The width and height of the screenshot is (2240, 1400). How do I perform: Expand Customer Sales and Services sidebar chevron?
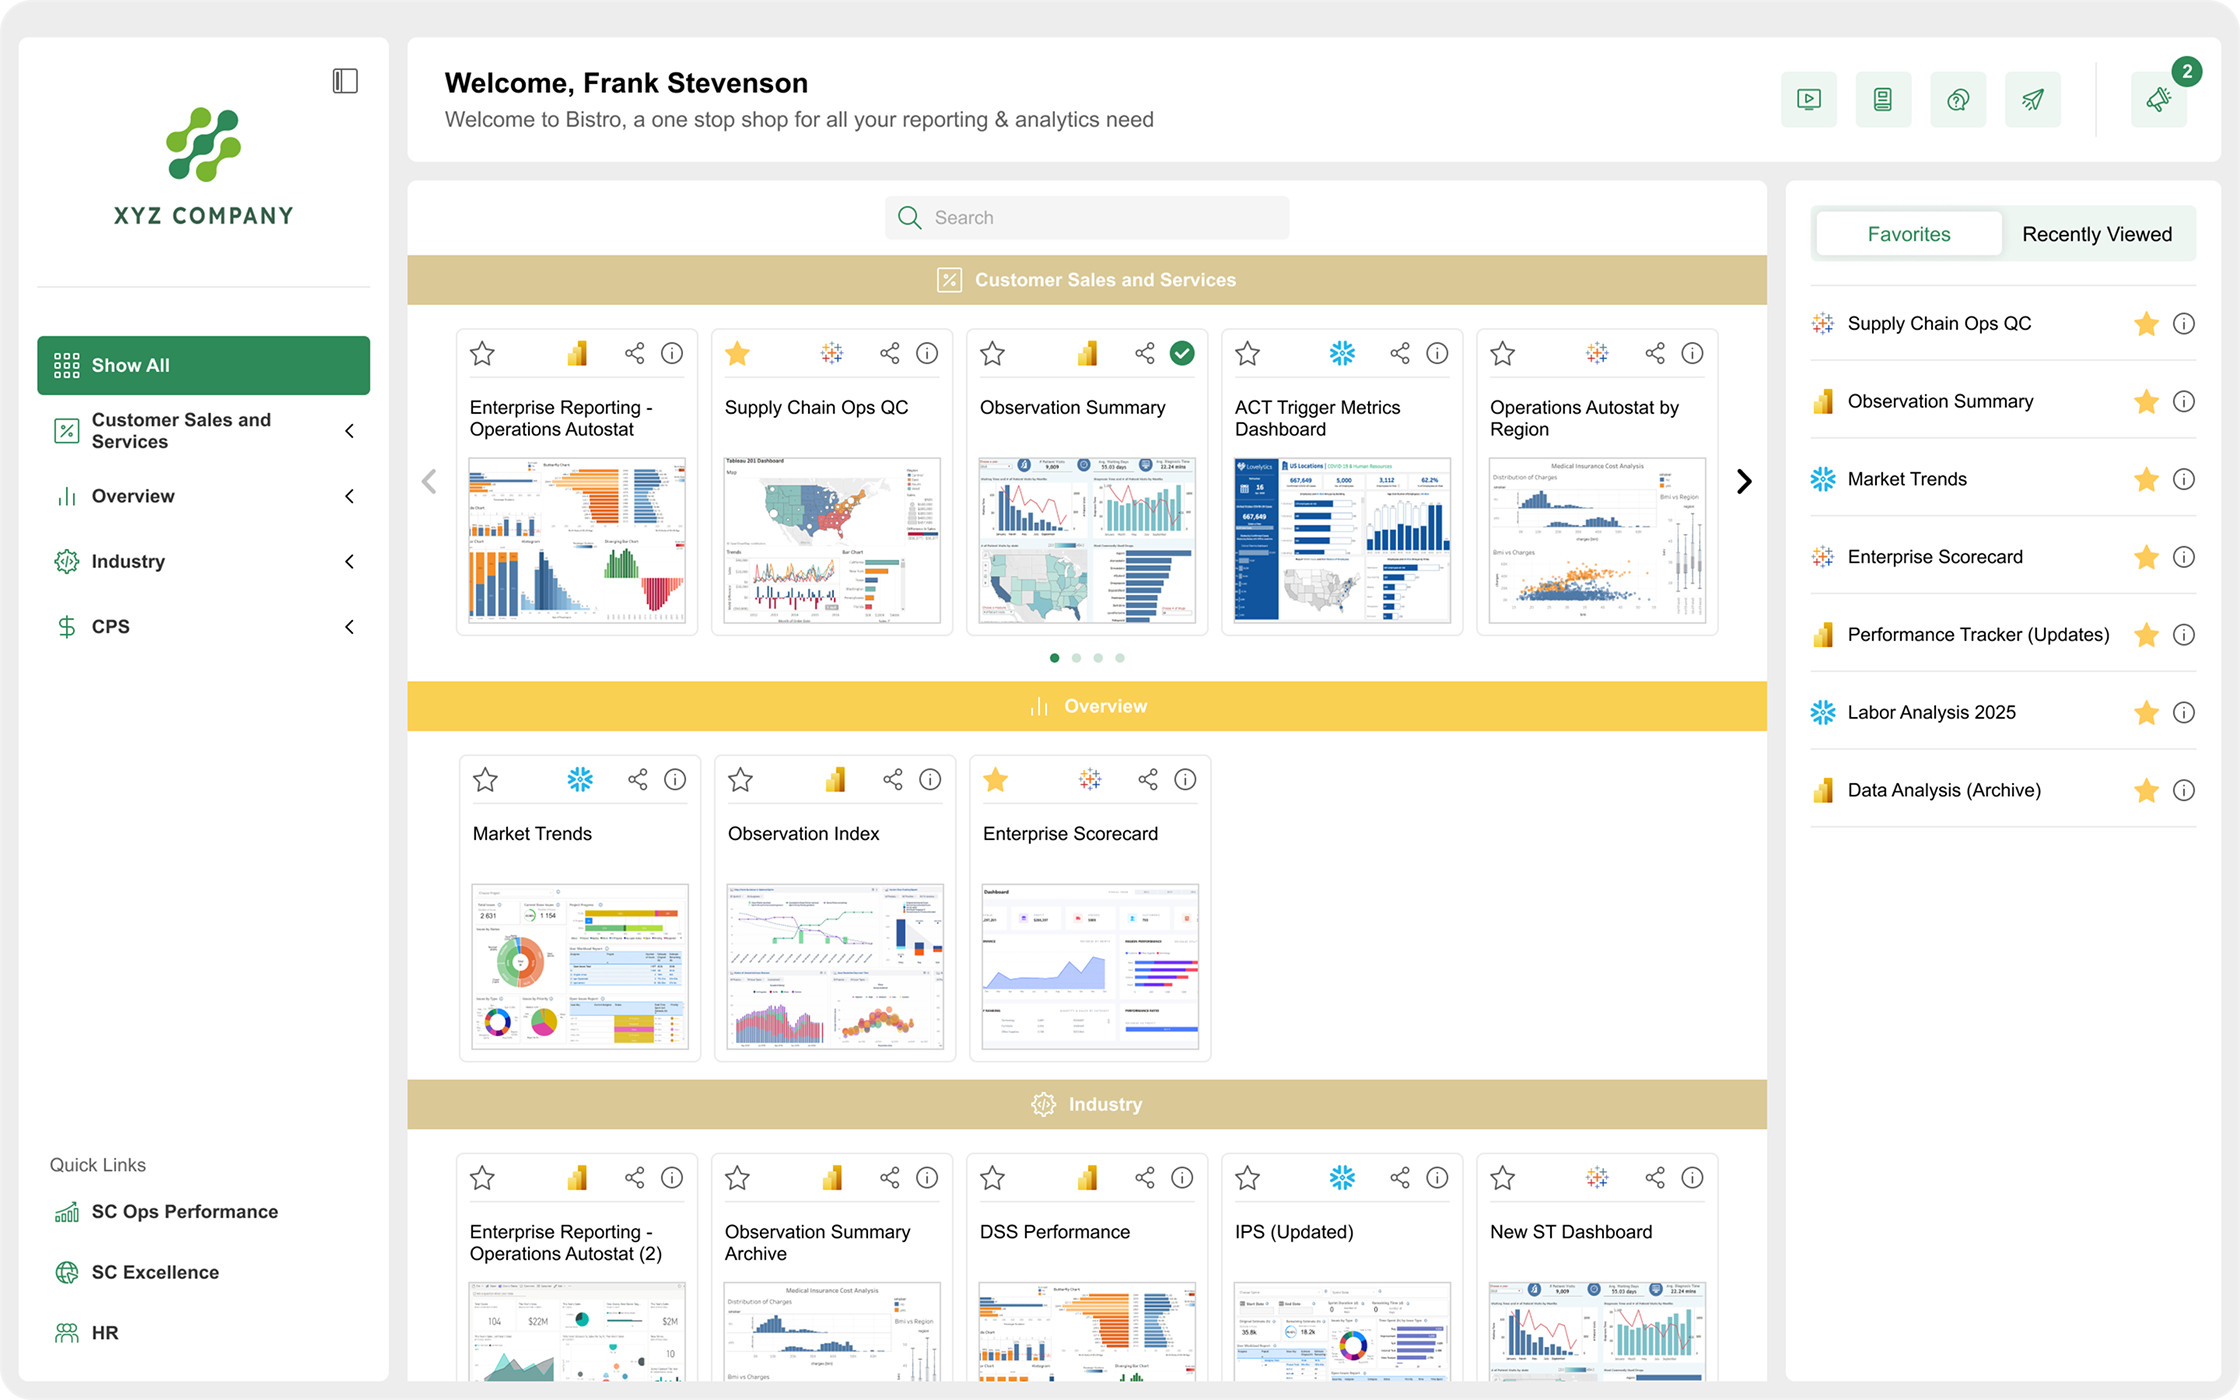tap(349, 431)
